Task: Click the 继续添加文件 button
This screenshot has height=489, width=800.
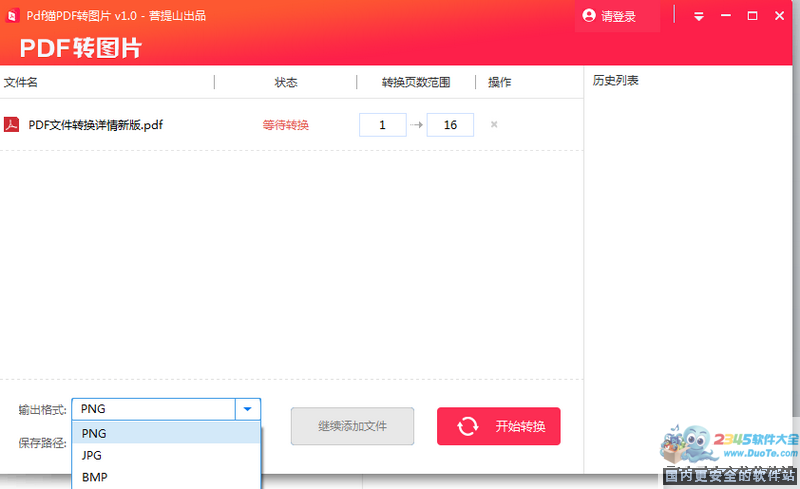Action: click(352, 426)
